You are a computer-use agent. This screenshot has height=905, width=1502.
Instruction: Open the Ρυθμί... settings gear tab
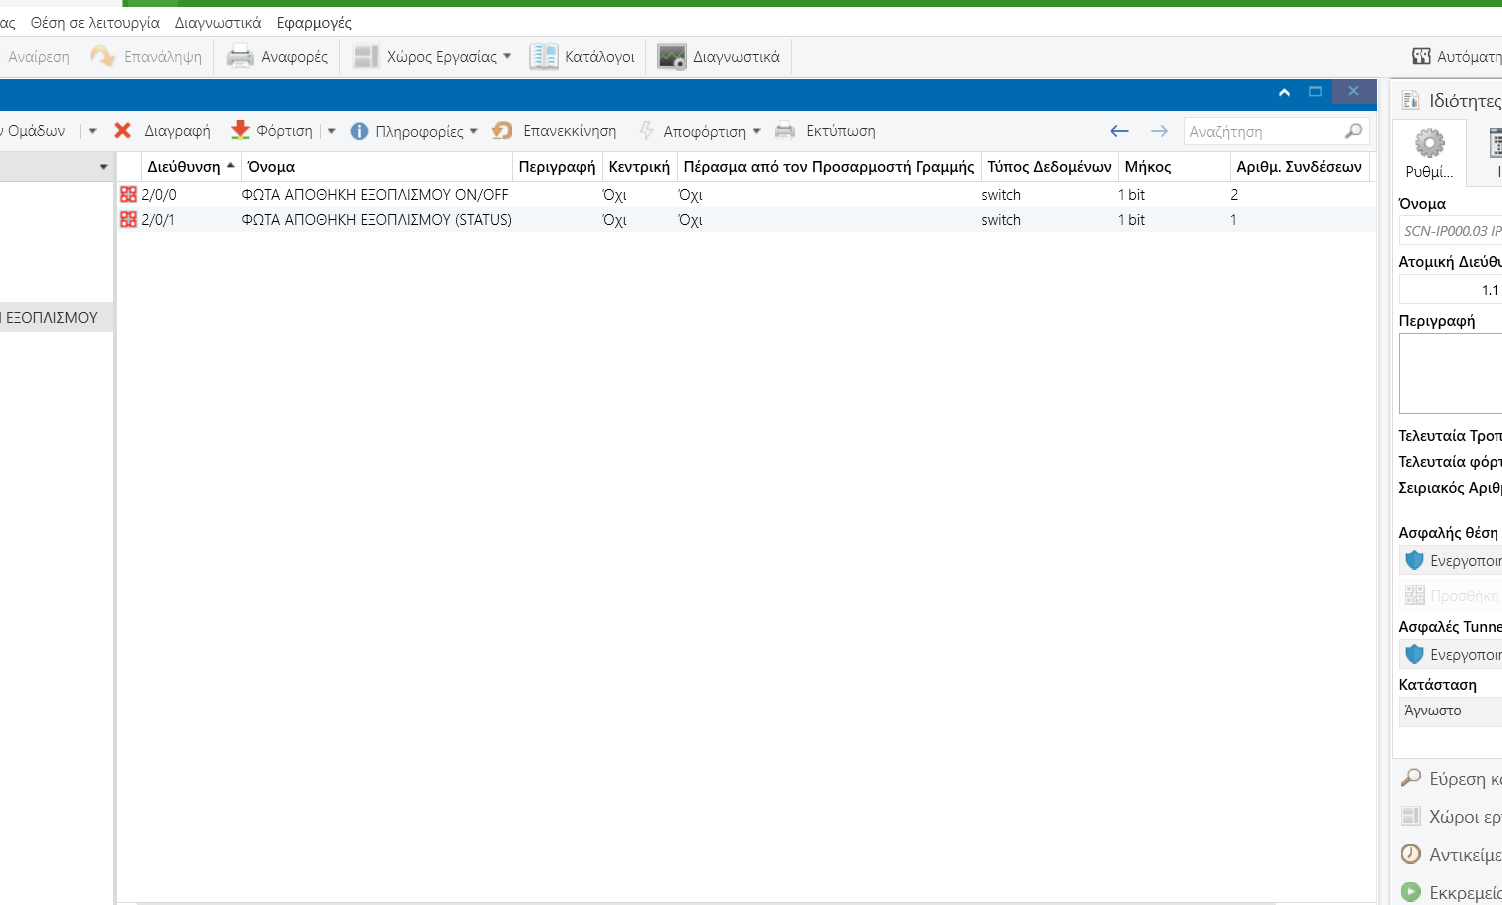click(x=1429, y=153)
